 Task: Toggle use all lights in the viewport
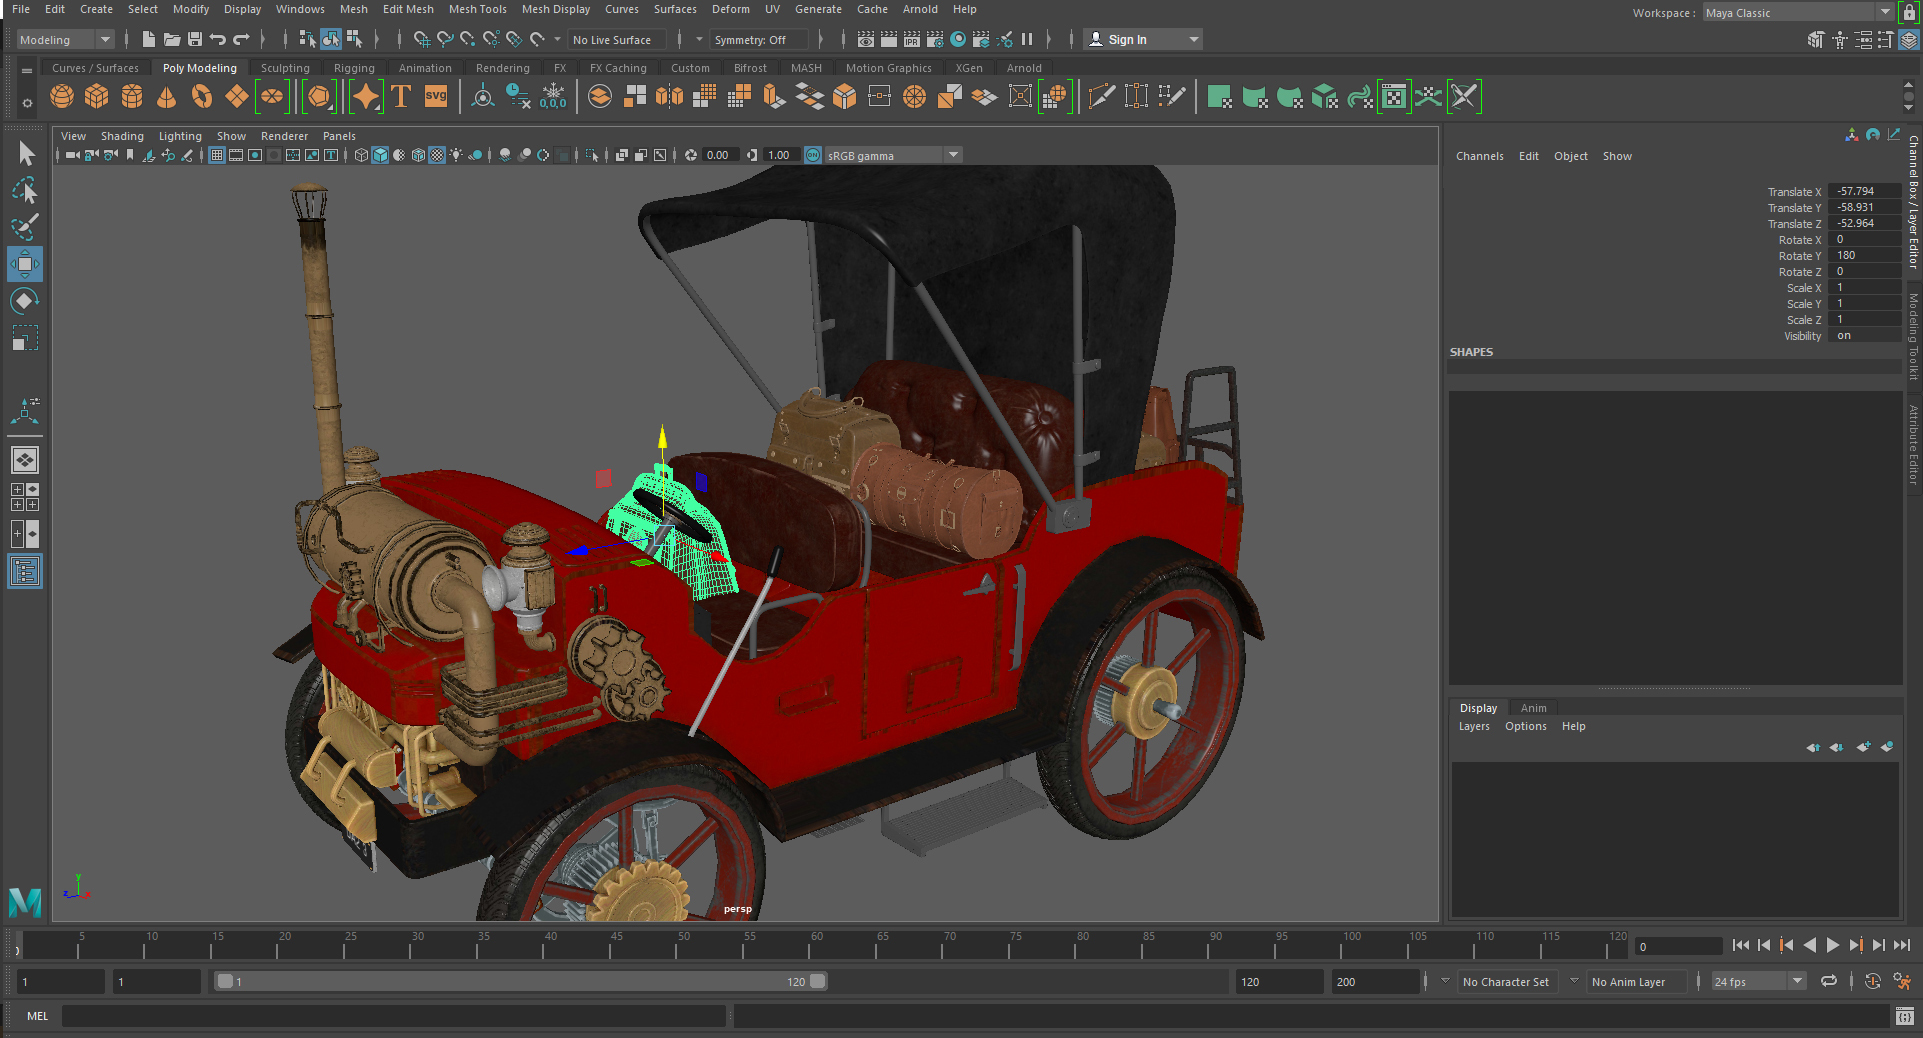point(456,155)
